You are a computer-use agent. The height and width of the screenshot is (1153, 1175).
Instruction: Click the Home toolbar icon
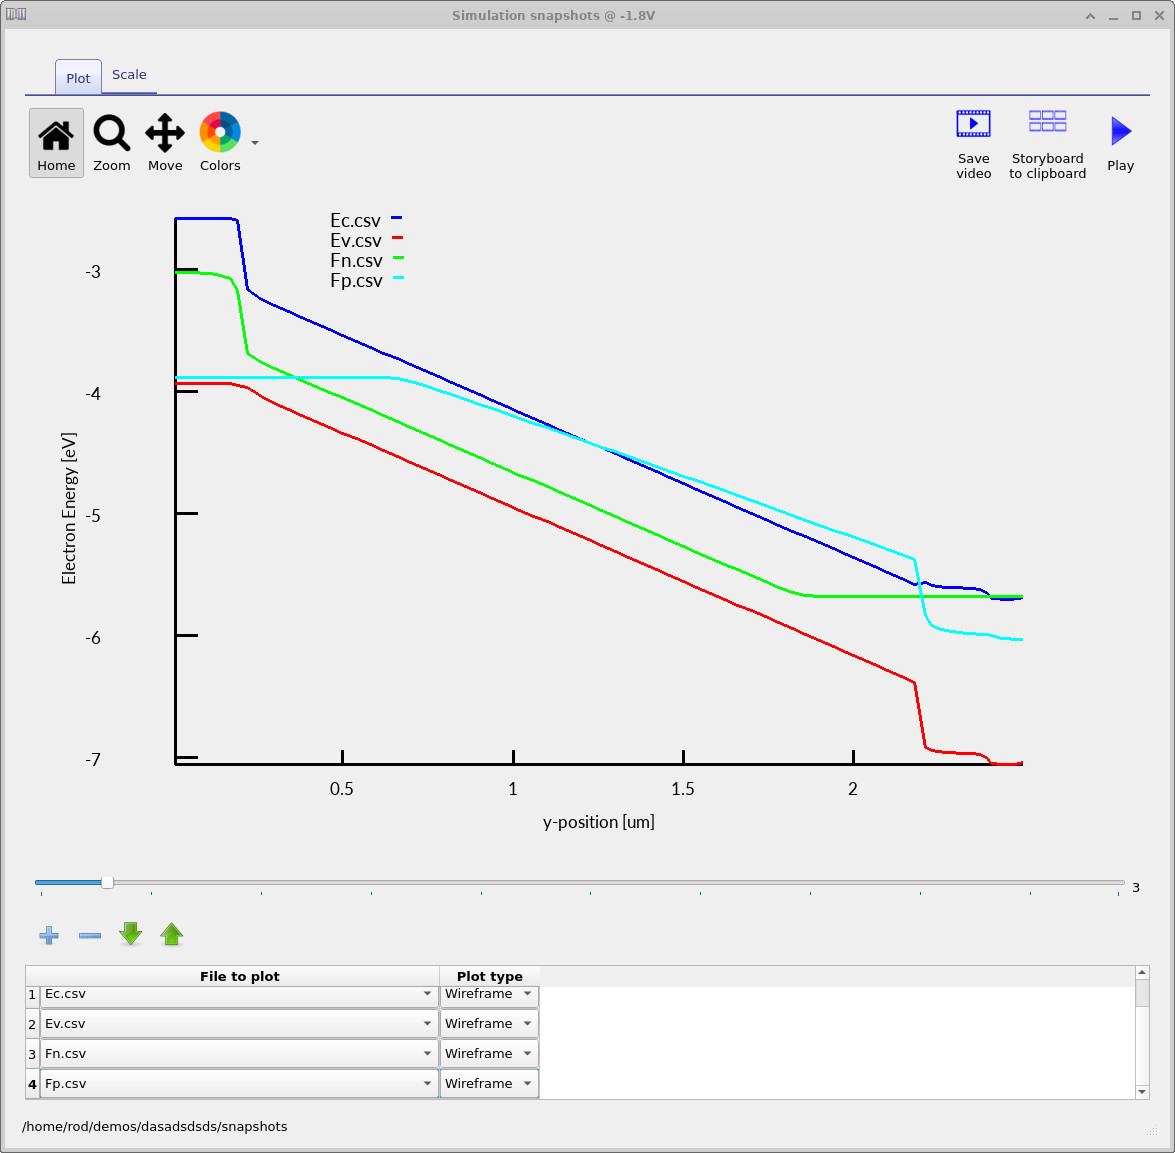56,143
